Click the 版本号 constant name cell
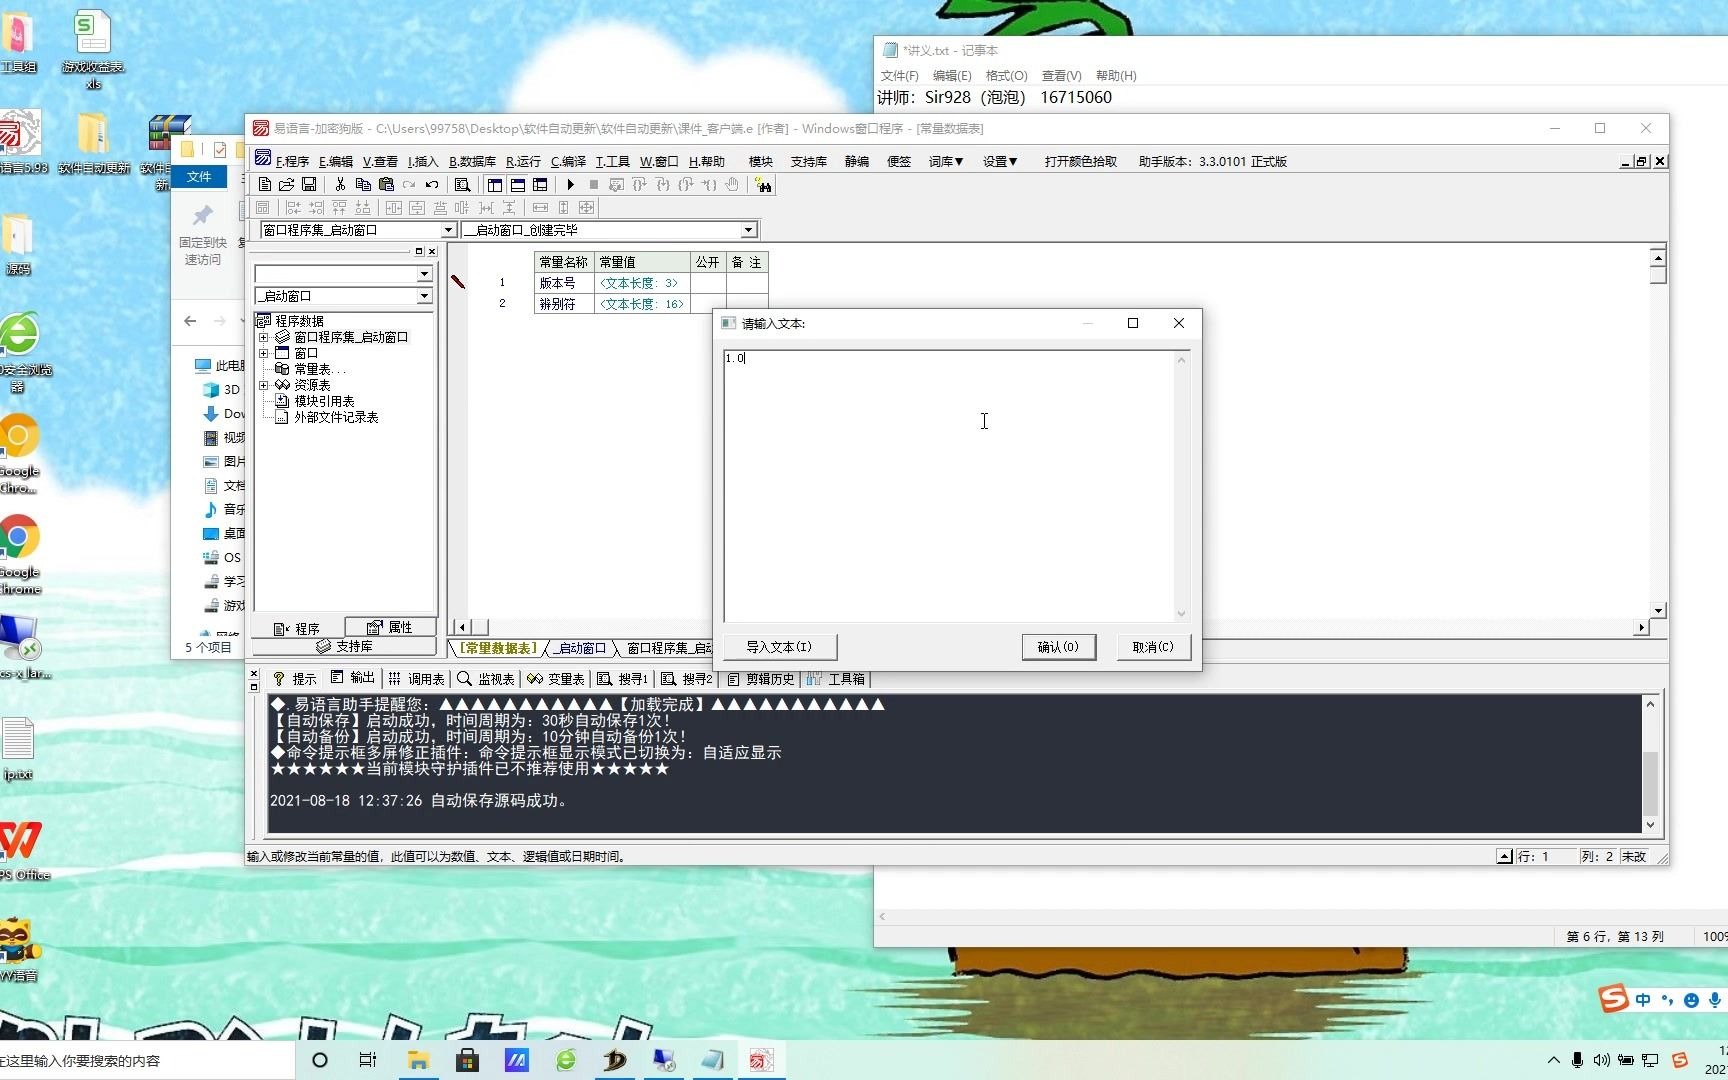 pos(564,283)
